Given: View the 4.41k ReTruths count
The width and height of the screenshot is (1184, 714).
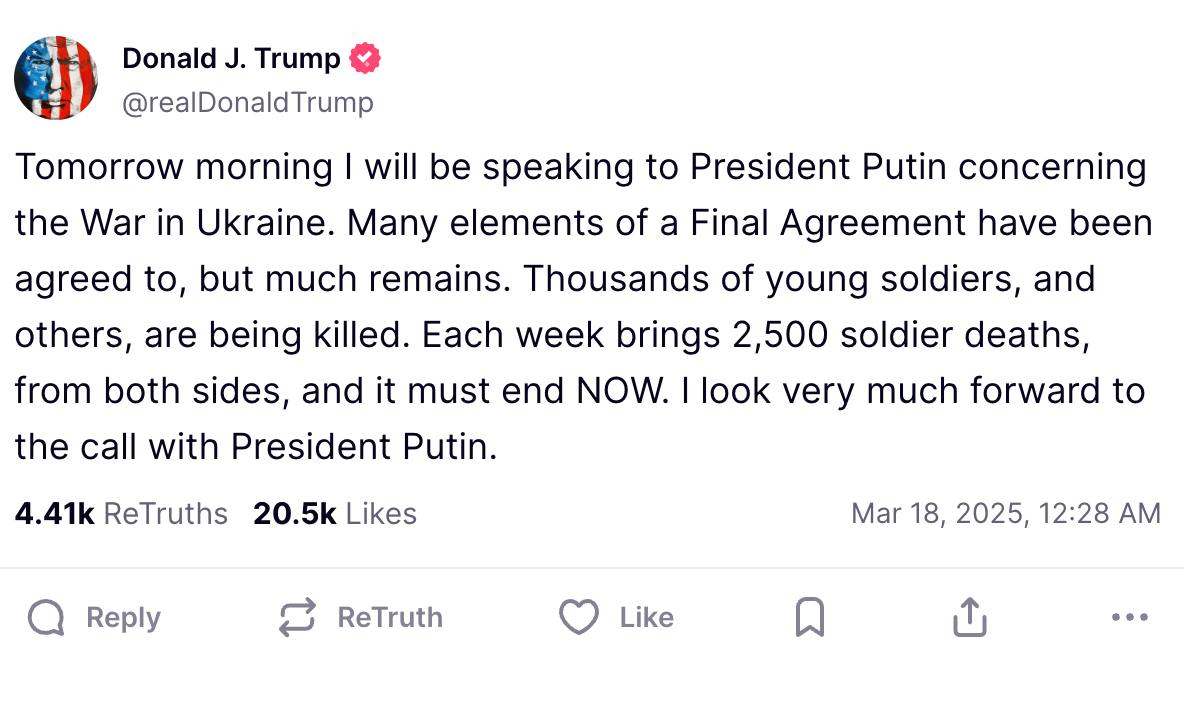Looking at the screenshot, I should (x=54, y=514).
